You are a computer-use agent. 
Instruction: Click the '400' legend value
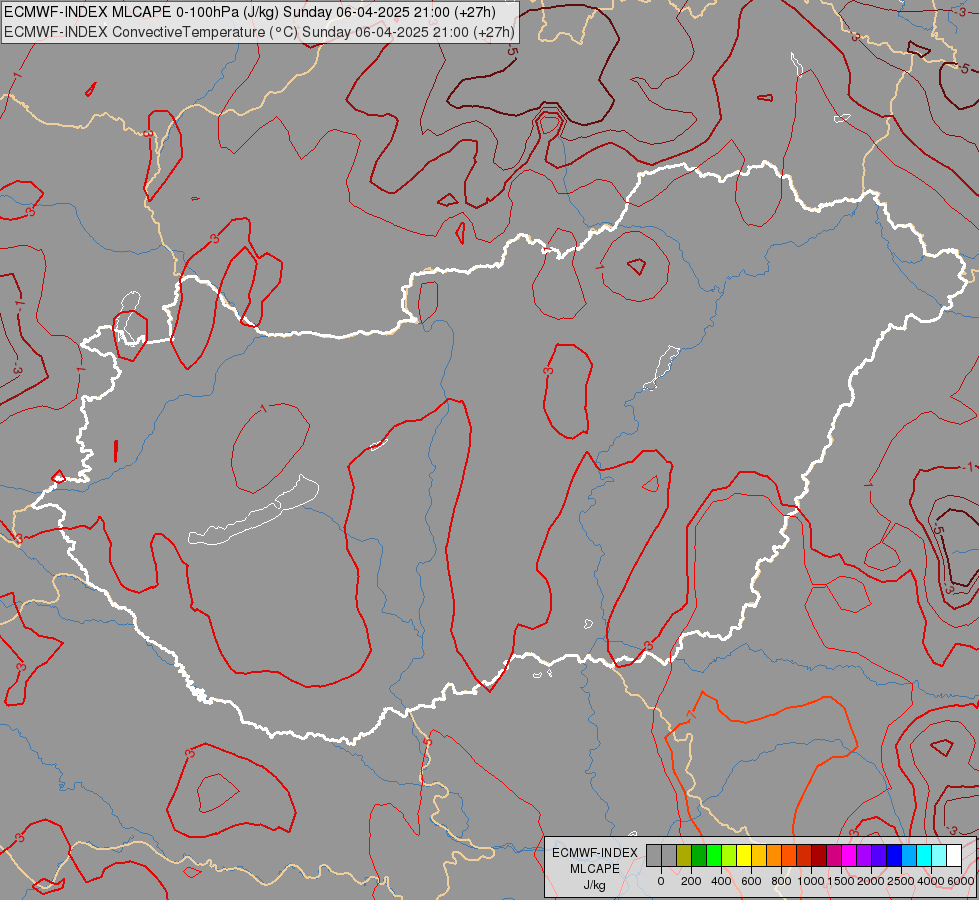(x=721, y=881)
